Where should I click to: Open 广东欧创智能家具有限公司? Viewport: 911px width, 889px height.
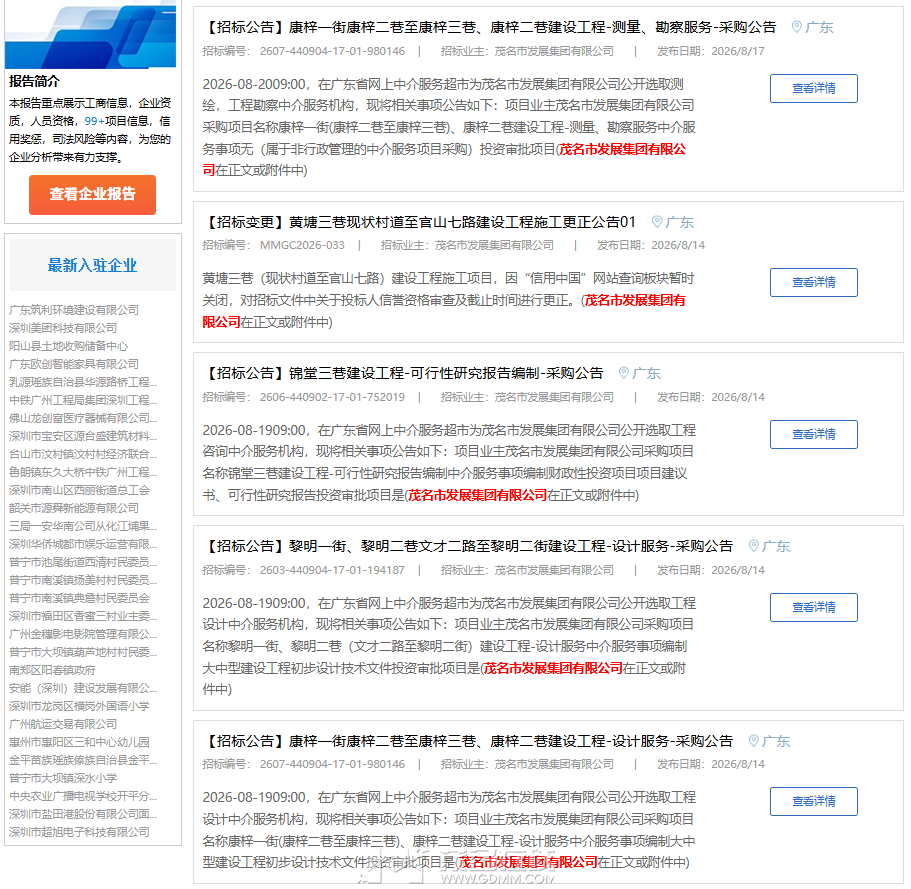point(74,364)
